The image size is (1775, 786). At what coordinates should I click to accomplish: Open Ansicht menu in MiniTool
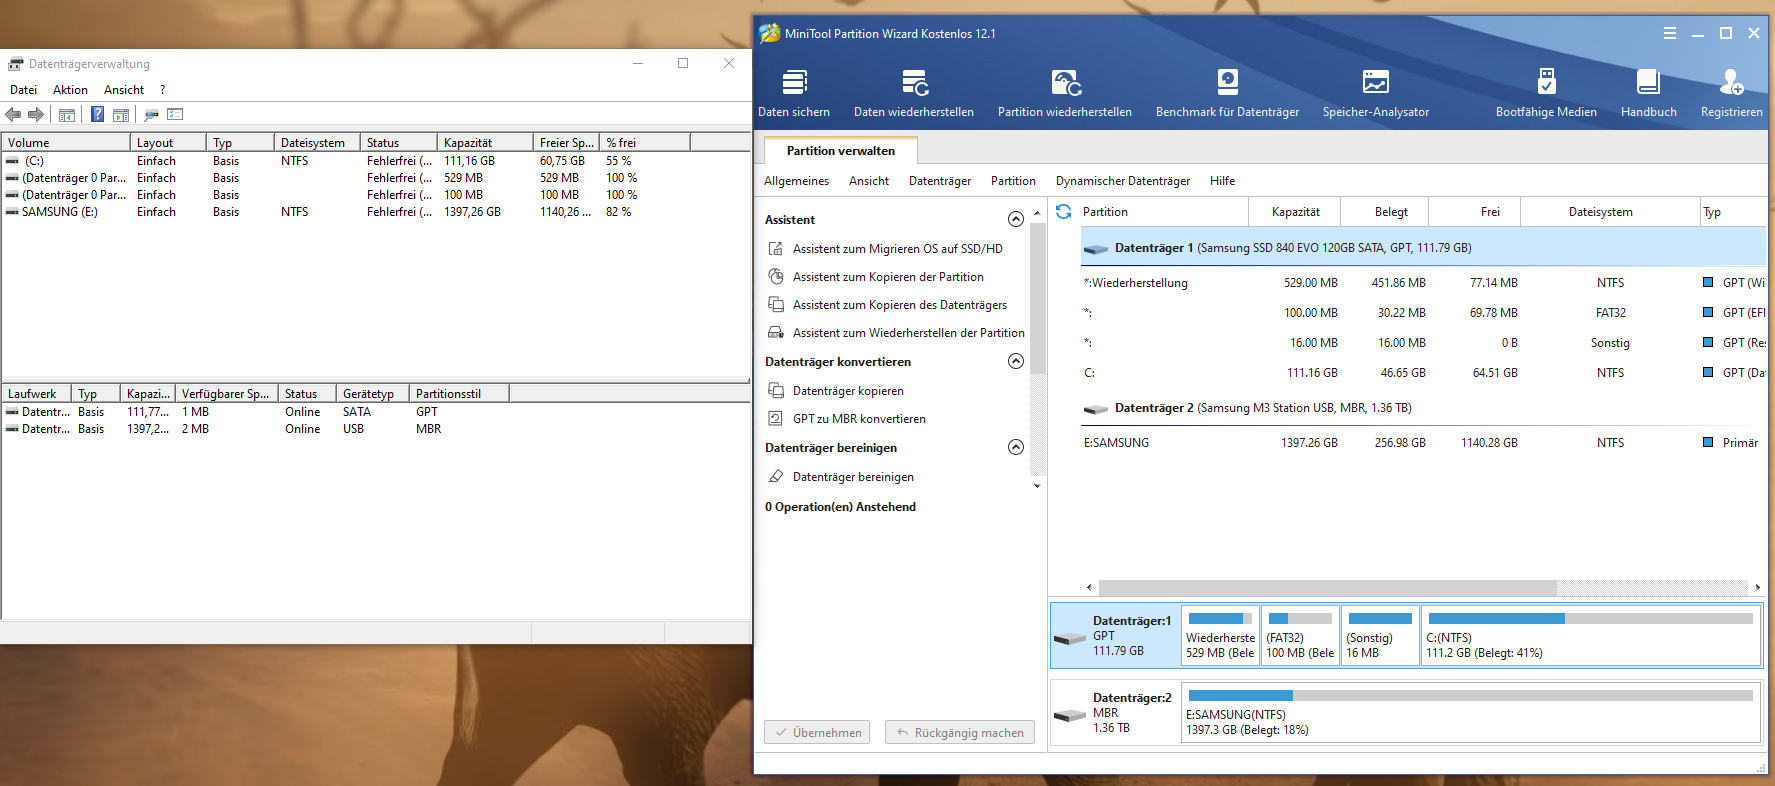click(x=869, y=181)
